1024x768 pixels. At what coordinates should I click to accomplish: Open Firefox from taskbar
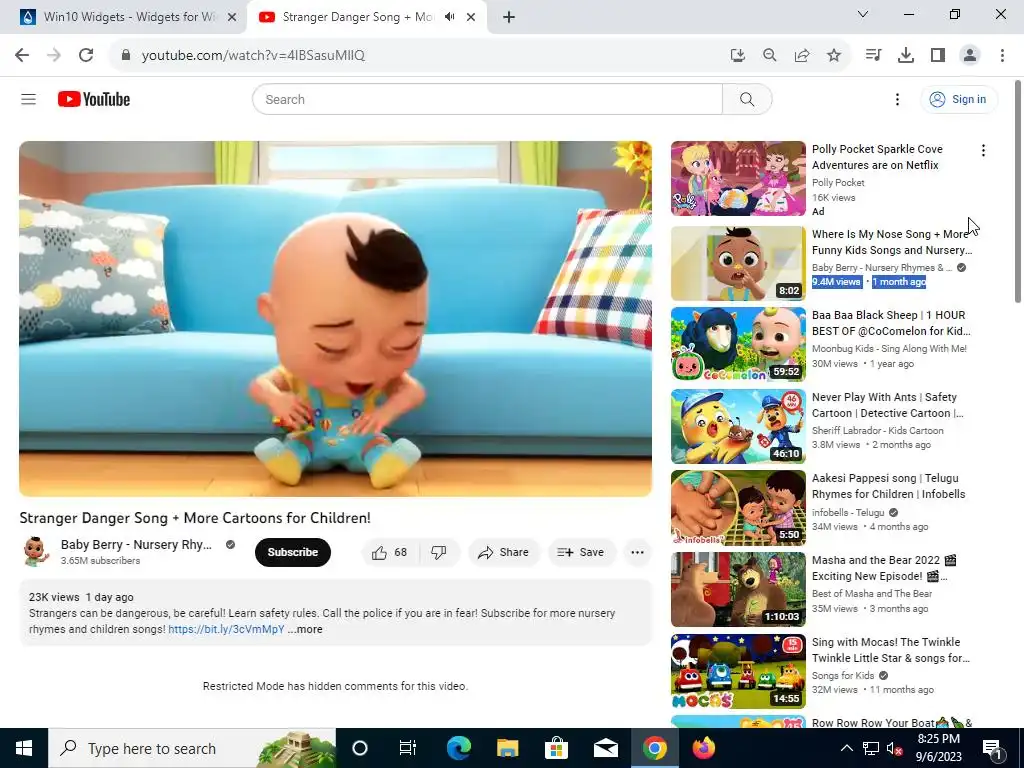click(703, 748)
